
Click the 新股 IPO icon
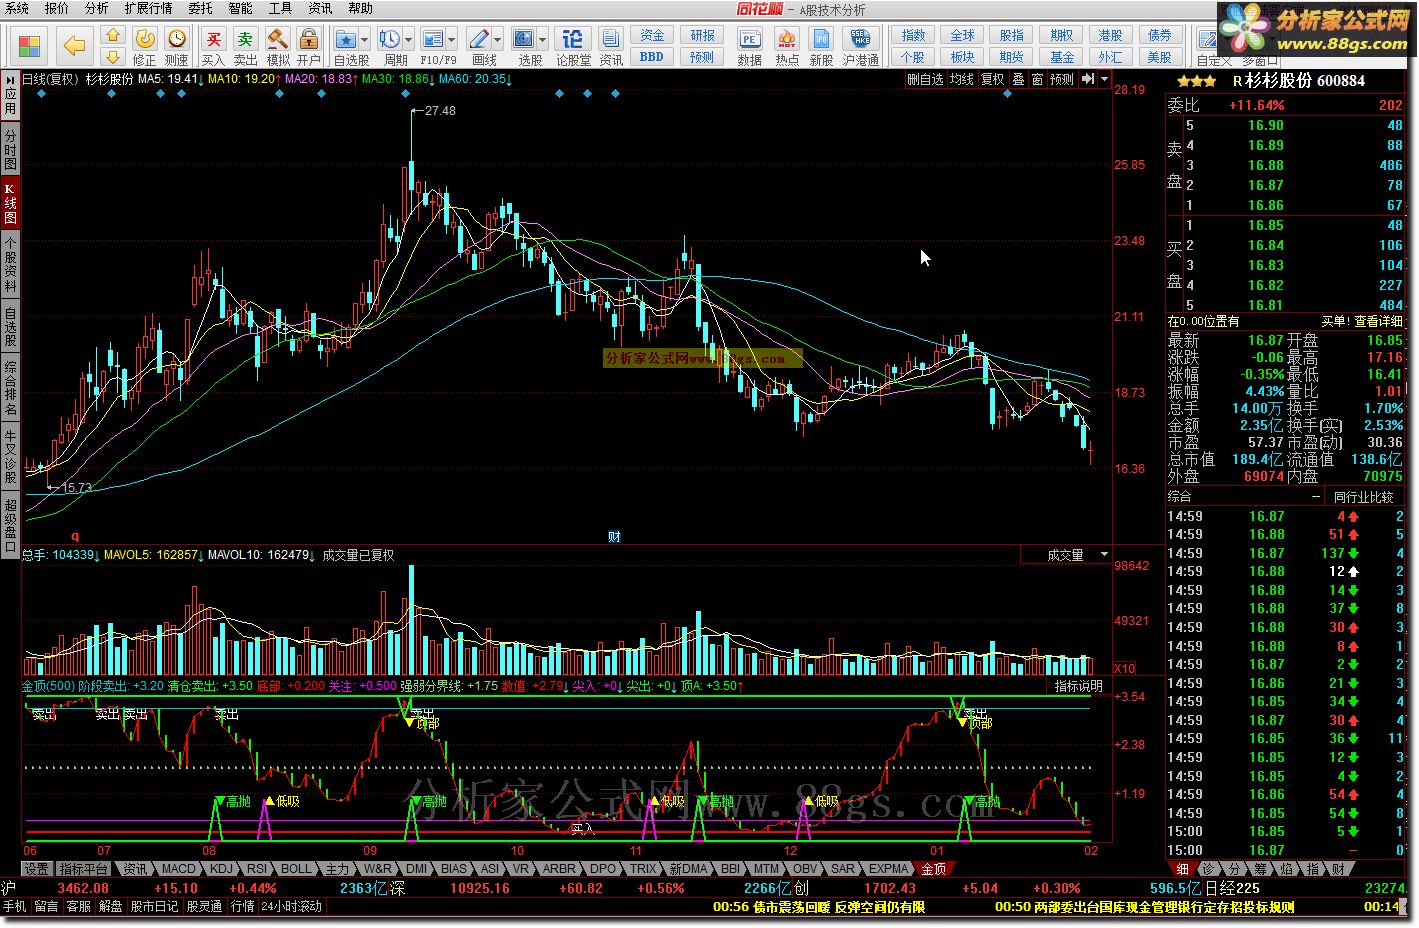tap(822, 39)
